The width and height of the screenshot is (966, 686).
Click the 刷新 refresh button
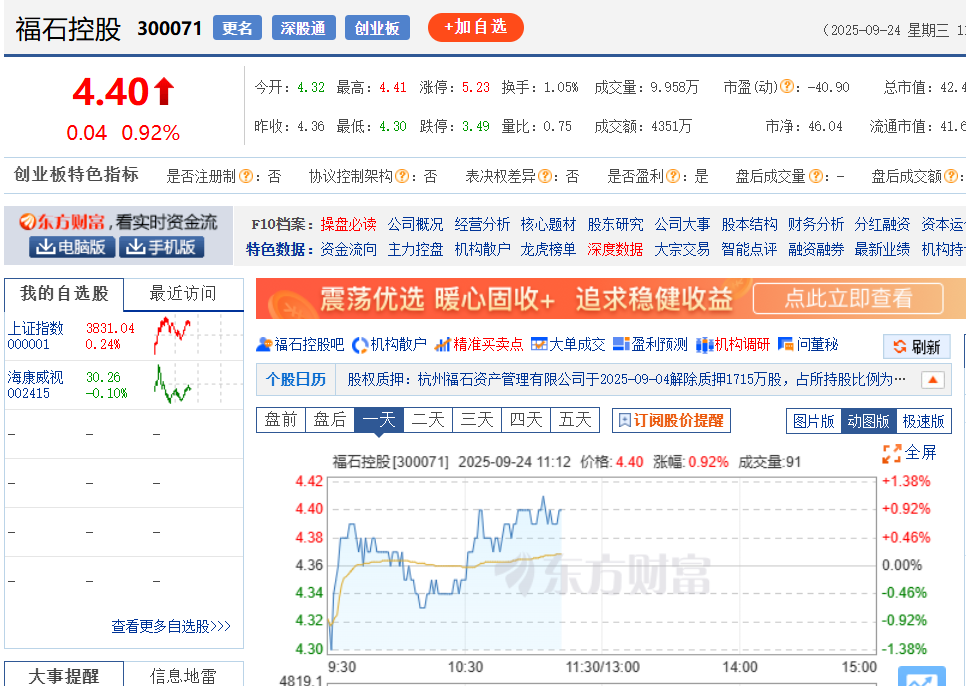[917, 347]
